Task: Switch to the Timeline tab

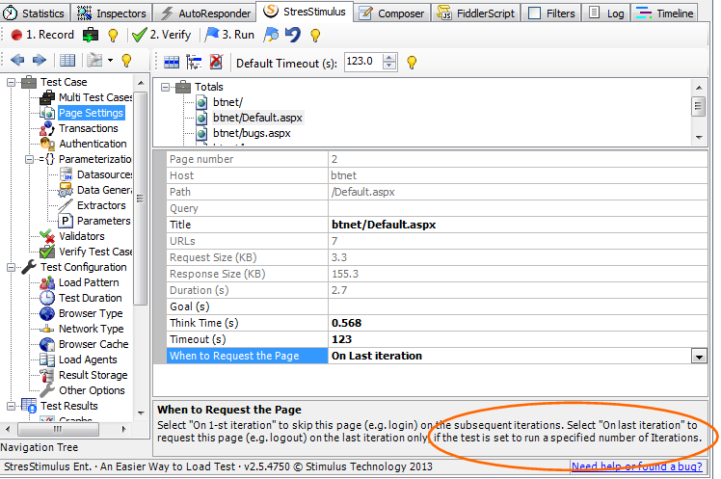Action: [x=664, y=13]
